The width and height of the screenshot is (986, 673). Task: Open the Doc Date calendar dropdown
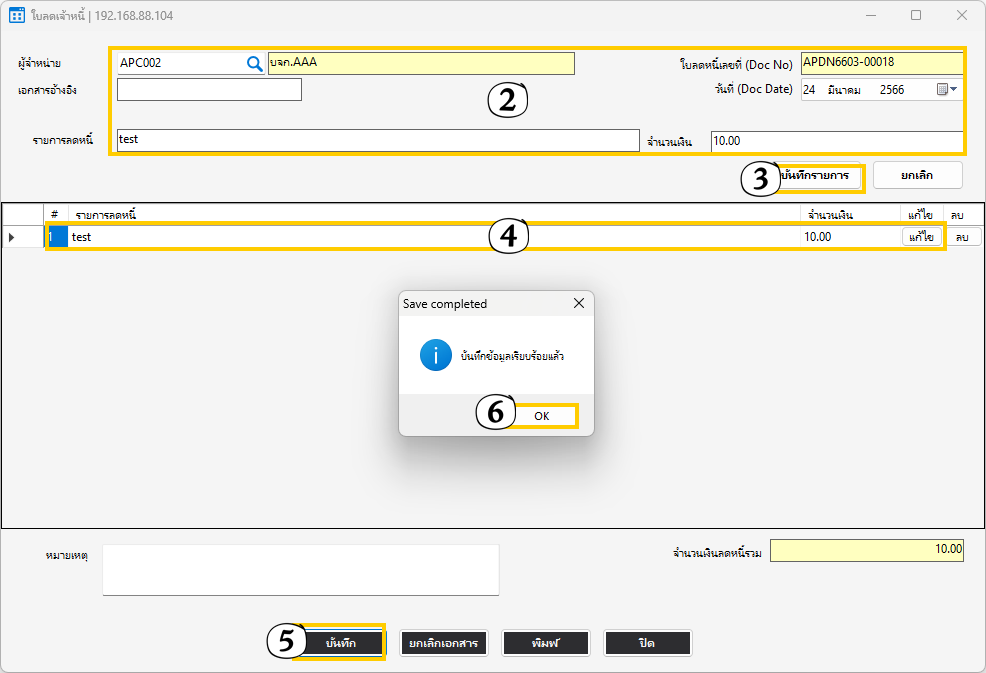[946, 89]
